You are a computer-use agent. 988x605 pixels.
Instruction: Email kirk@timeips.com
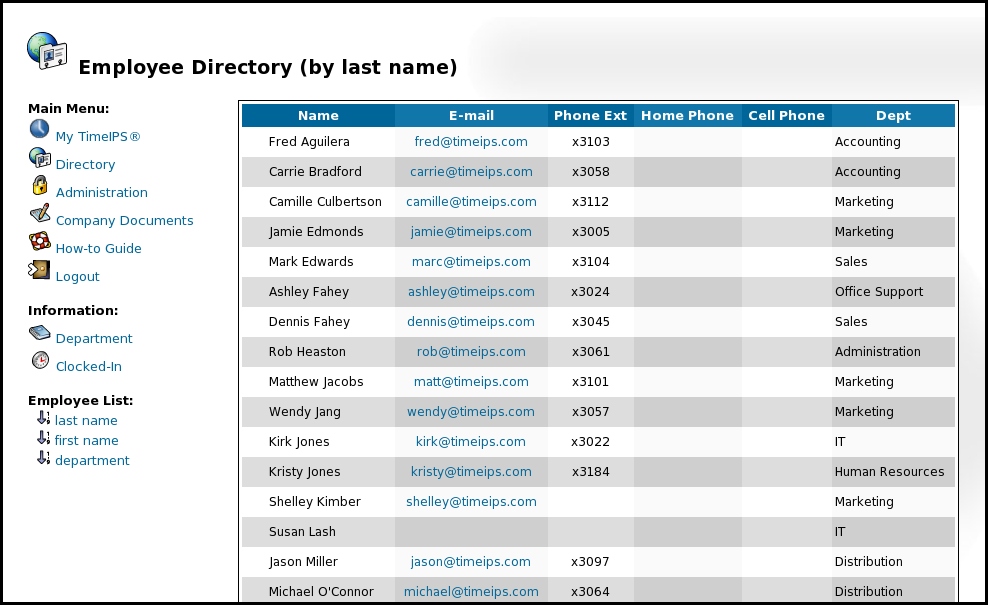point(471,442)
